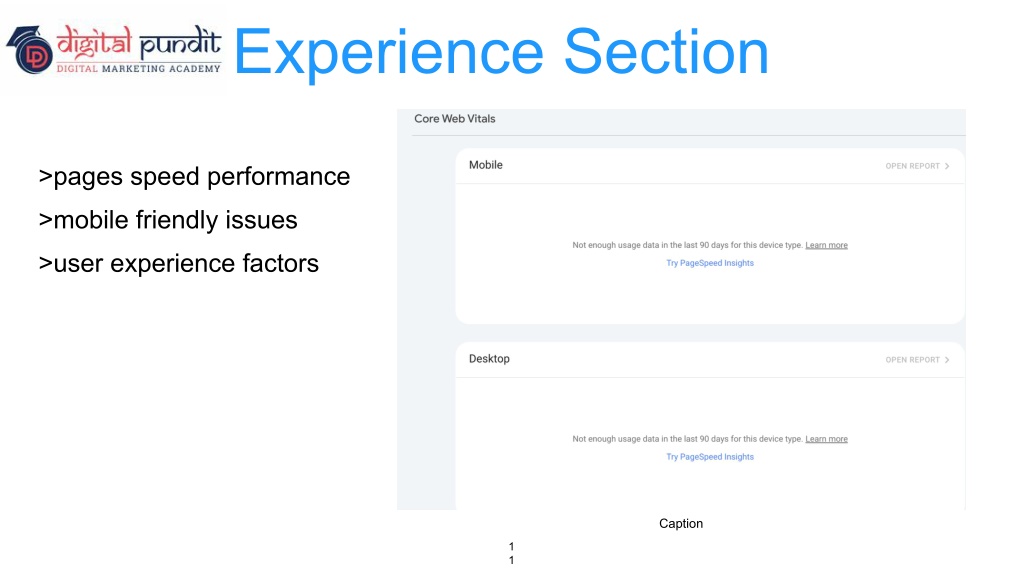Click the Caption text below the screenshot
The width and height of the screenshot is (1024, 576).
click(681, 524)
